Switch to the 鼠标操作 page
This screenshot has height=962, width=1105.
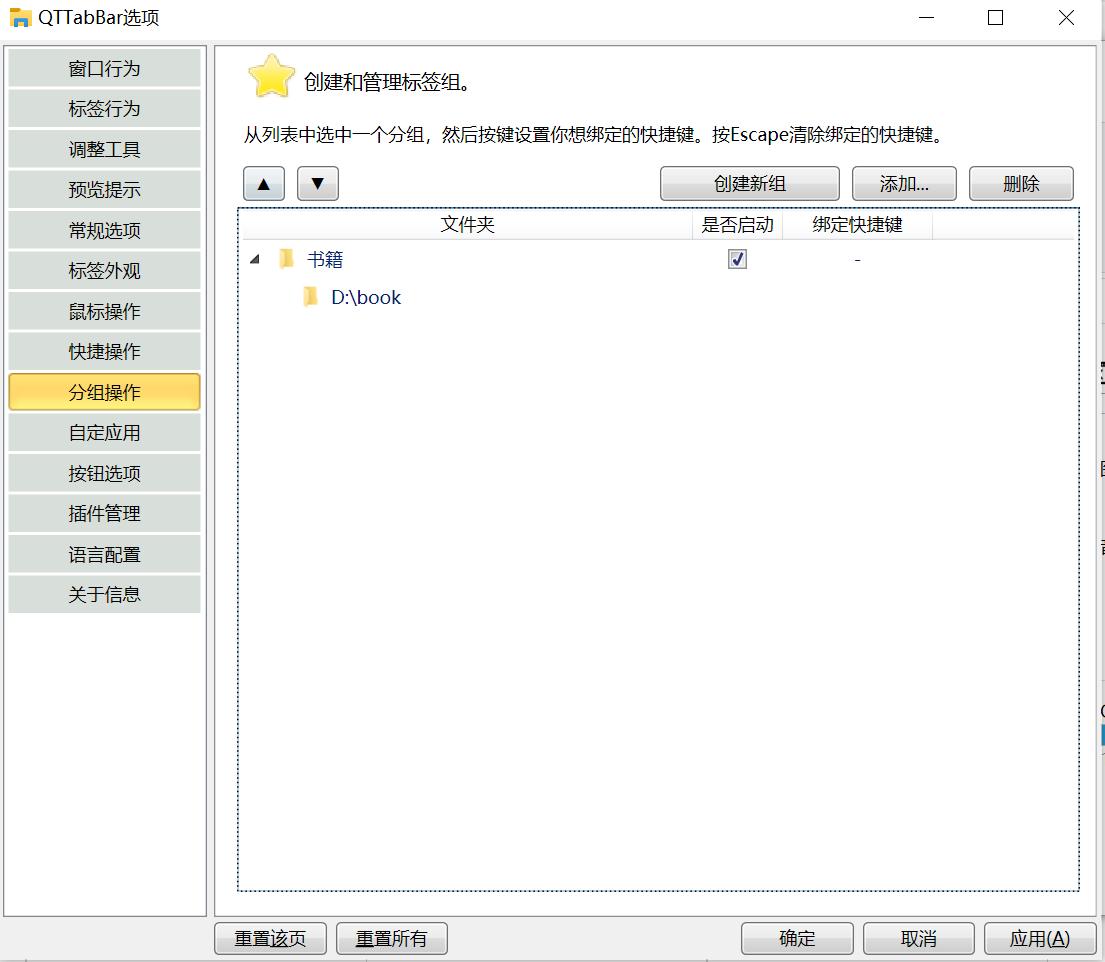(104, 311)
